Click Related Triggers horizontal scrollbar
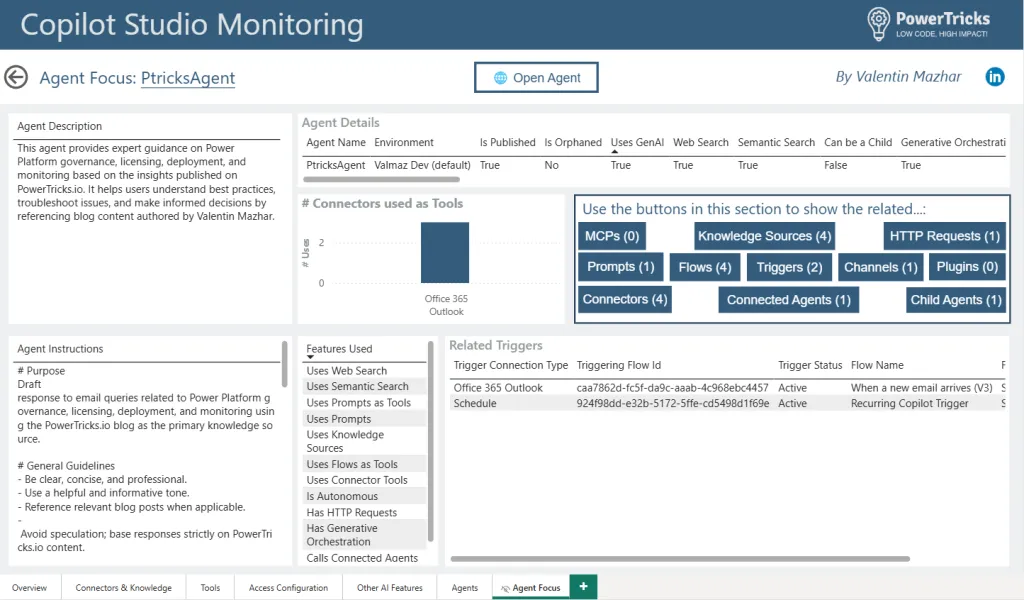Screen dimensions: 1024x600 pos(680,559)
